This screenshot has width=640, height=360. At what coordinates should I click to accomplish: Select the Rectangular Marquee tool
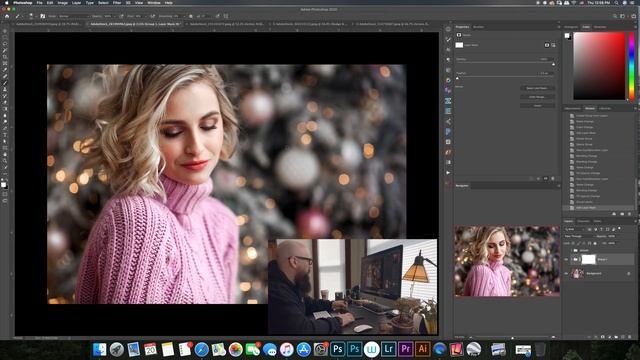[5, 38]
